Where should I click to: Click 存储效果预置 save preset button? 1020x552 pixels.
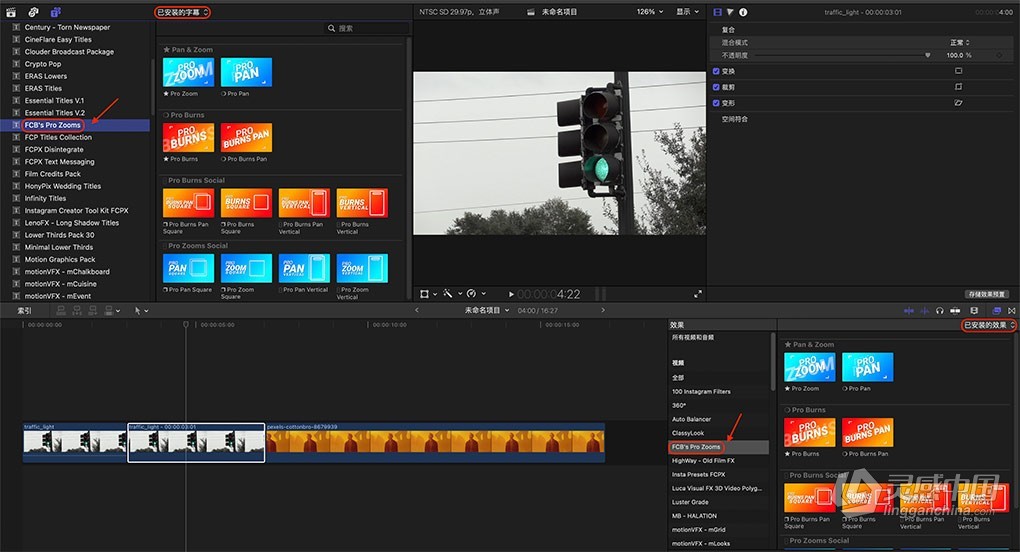click(986, 294)
